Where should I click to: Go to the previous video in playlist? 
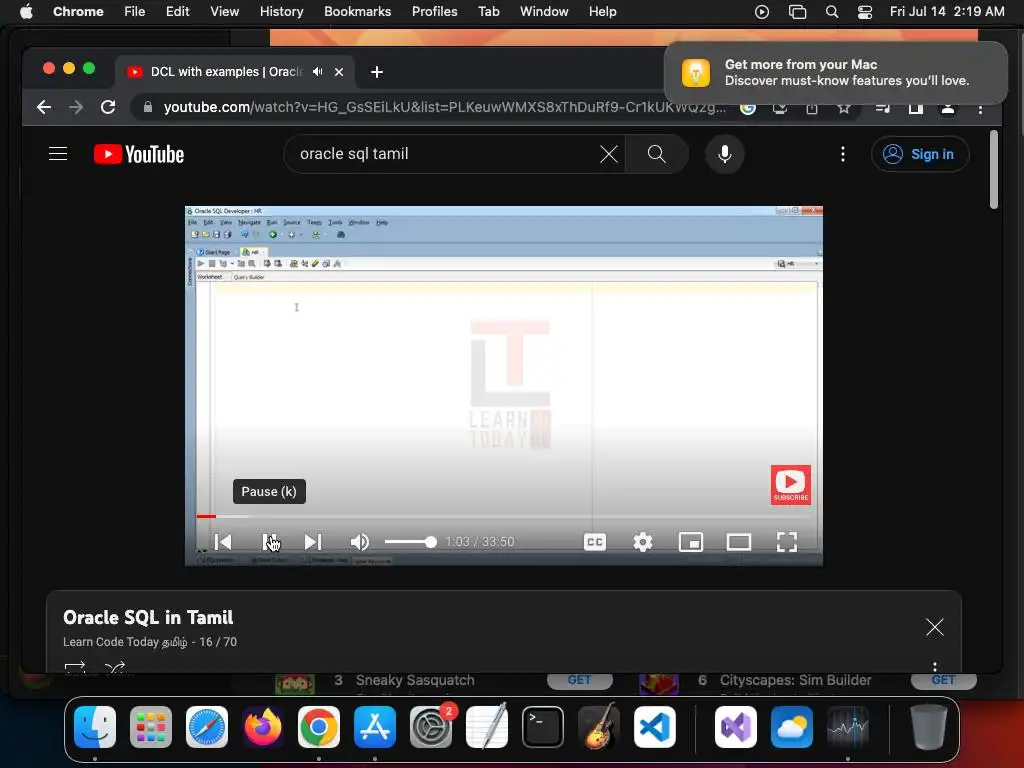[223, 541]
